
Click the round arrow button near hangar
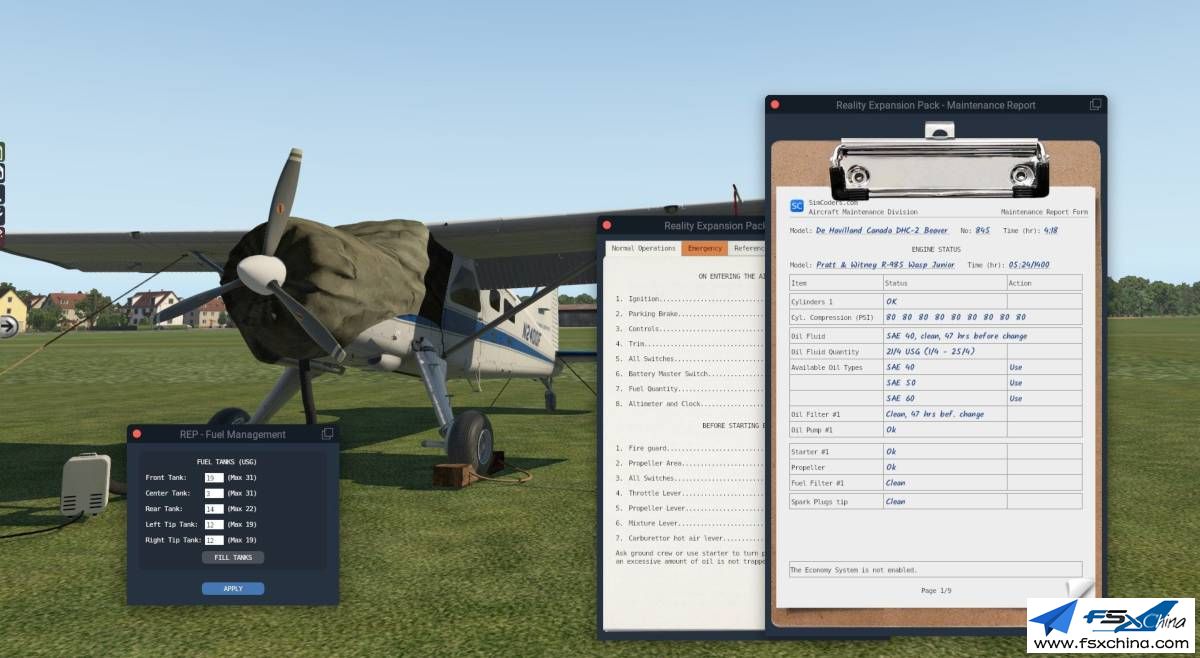coord(8,326)
